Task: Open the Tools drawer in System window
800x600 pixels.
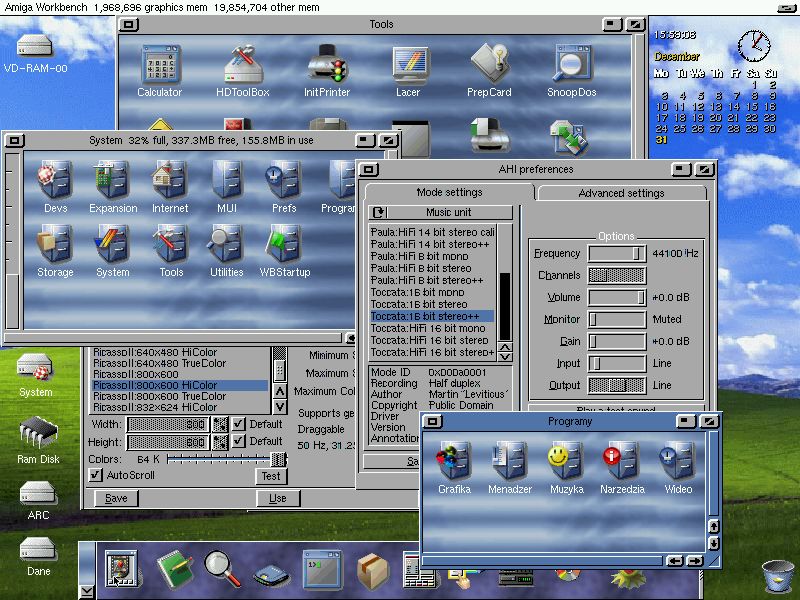Action: [x=171, y=244]
